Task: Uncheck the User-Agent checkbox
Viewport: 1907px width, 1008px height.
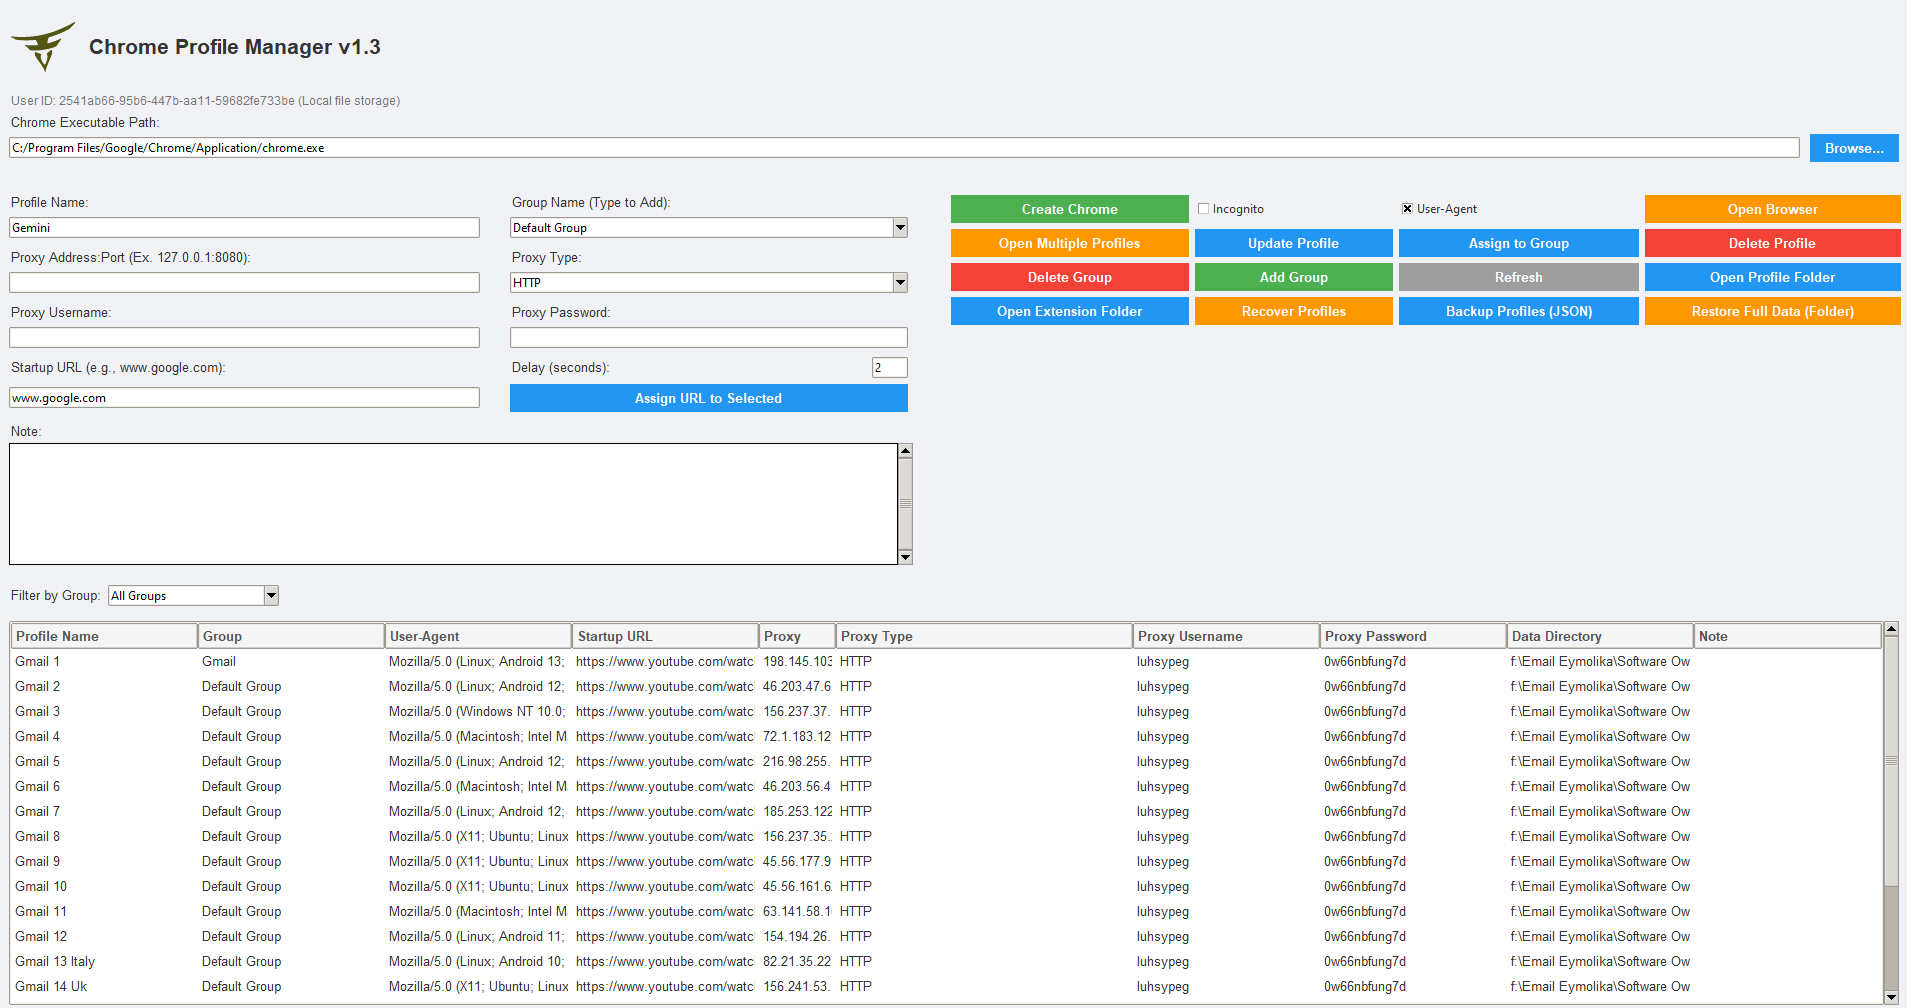Action: point(1407,209)
